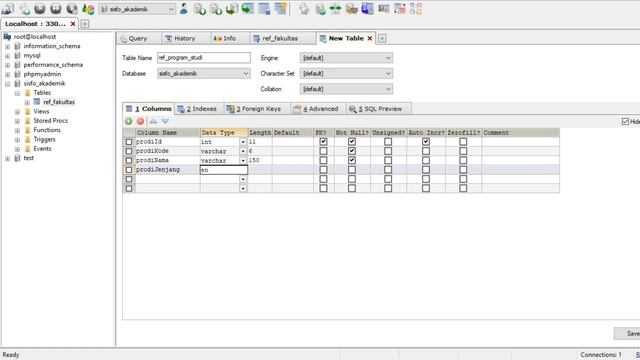Screen dimensions: 640x360
Task: Switch to the Info tab
Action: (229, 38)
